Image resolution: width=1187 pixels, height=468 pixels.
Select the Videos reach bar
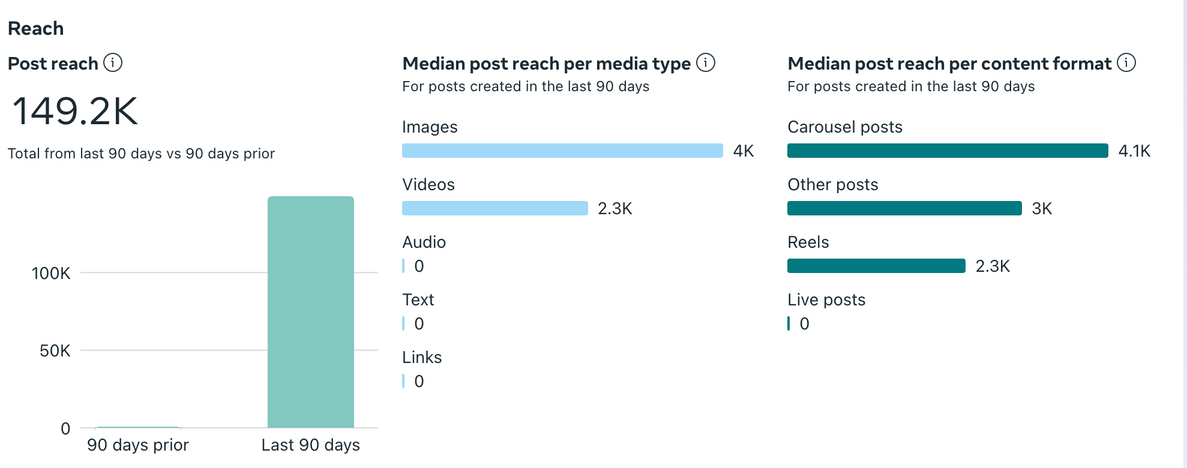click(x=495, y=208)
